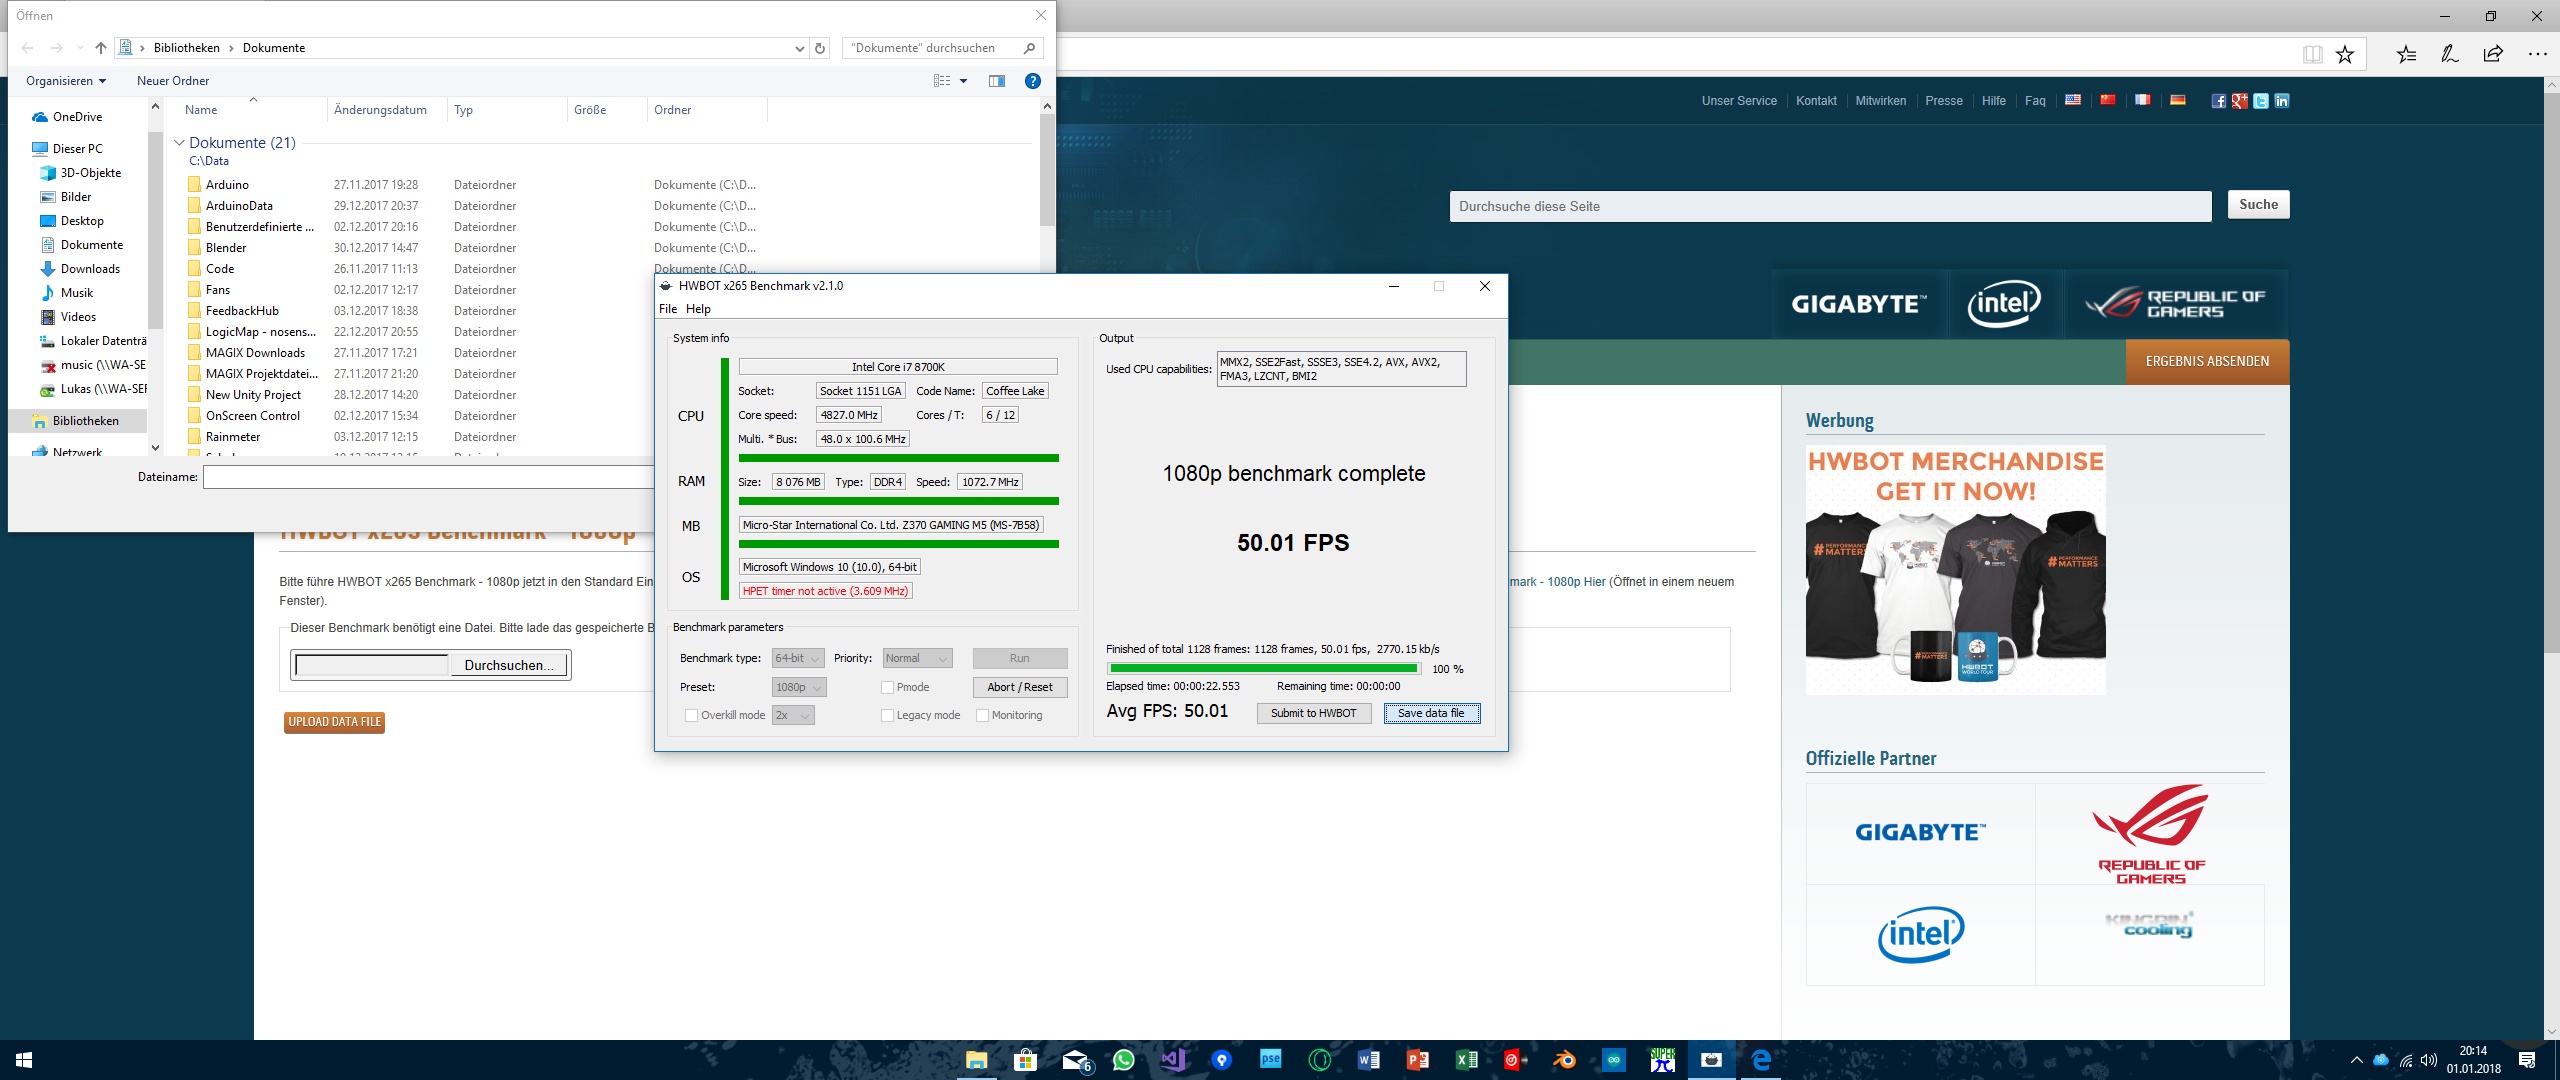
Task: Open WhatsApp from the taskbar
Action: coord(1124,1060)
